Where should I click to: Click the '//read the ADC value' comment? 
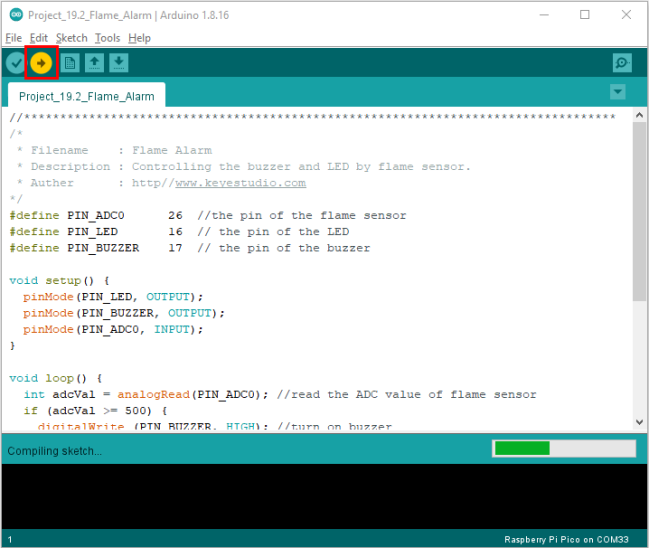[406, 394]
